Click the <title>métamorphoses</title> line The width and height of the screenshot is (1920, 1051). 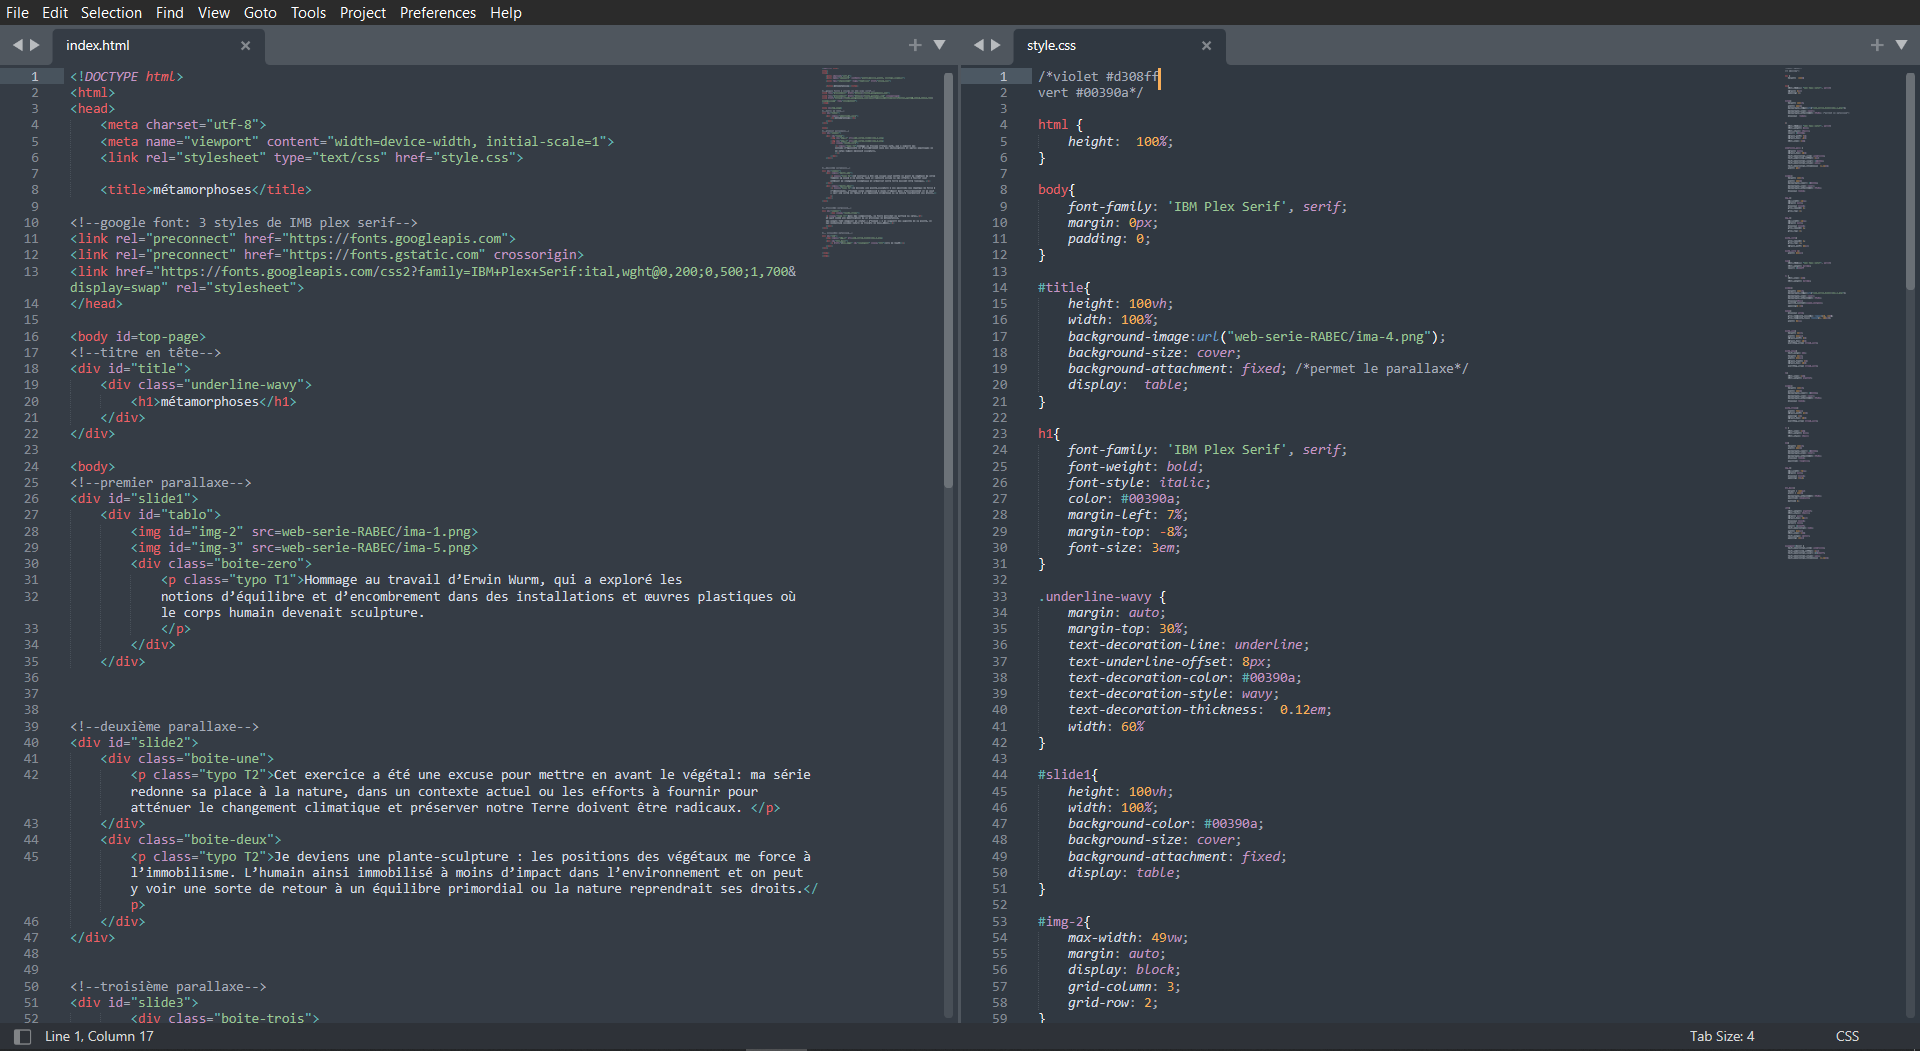(x=206, y=189)
